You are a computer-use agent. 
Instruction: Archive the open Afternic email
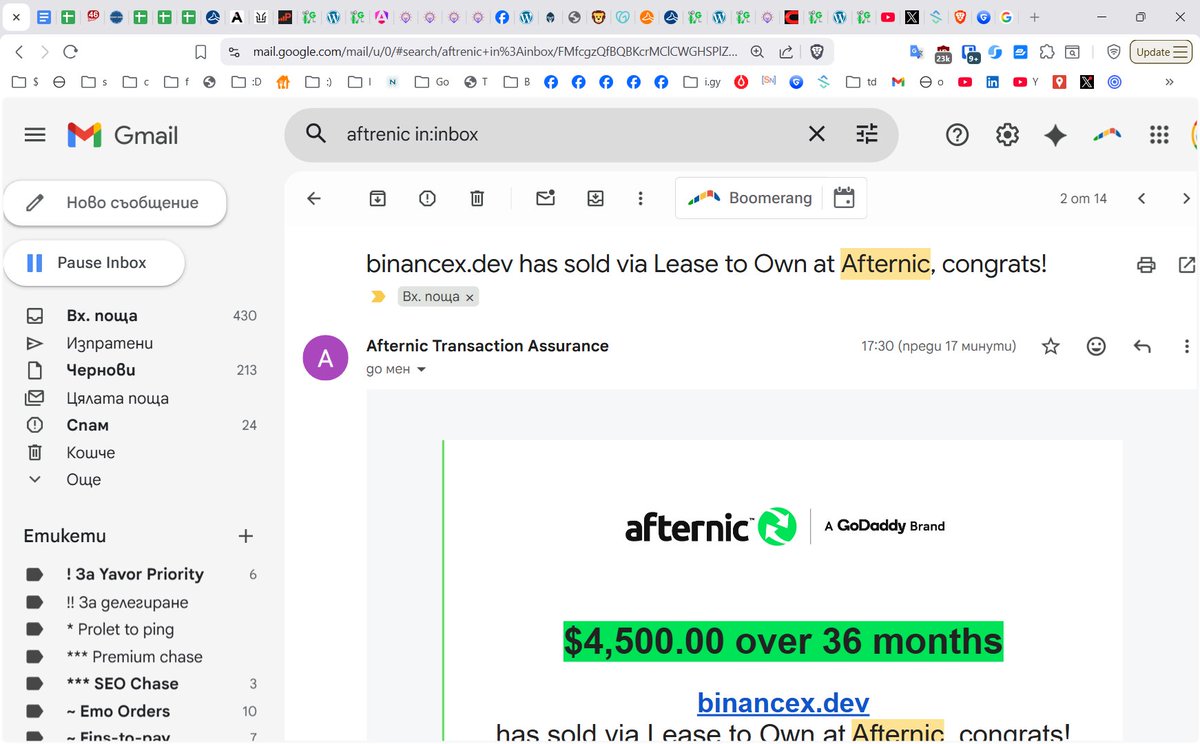377,197
